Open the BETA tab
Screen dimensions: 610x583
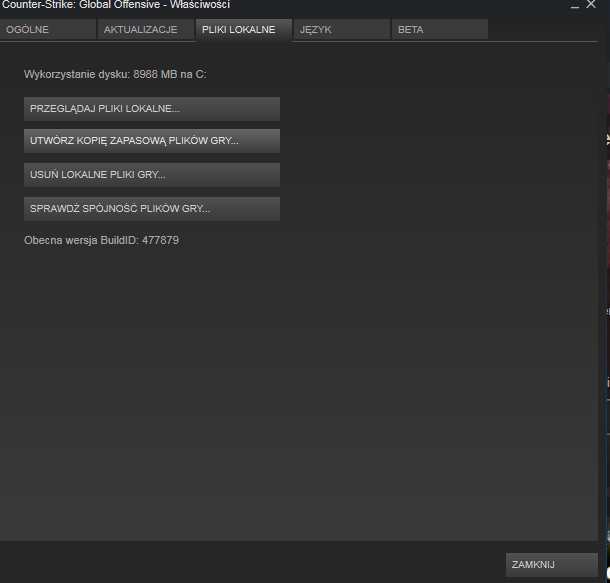pos(440,30)
